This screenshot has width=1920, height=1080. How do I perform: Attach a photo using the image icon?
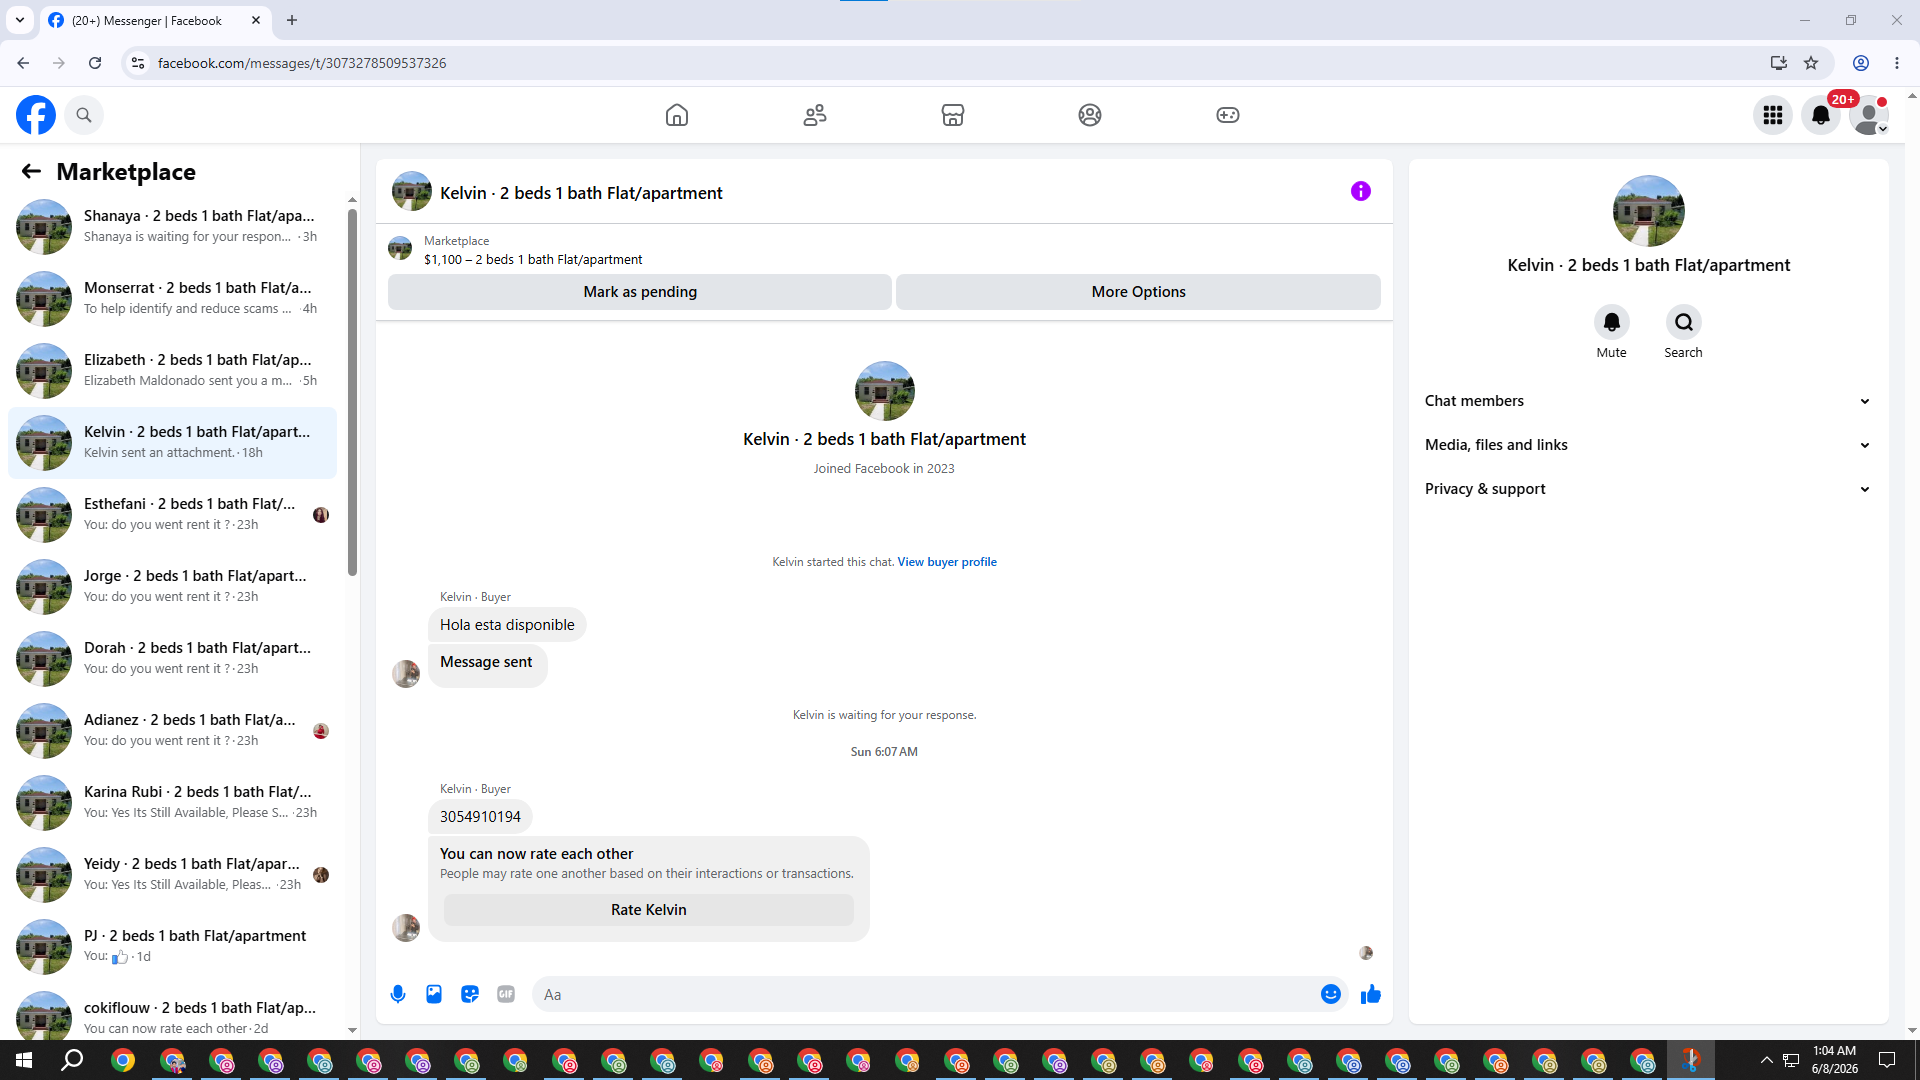tap(434, 994)
